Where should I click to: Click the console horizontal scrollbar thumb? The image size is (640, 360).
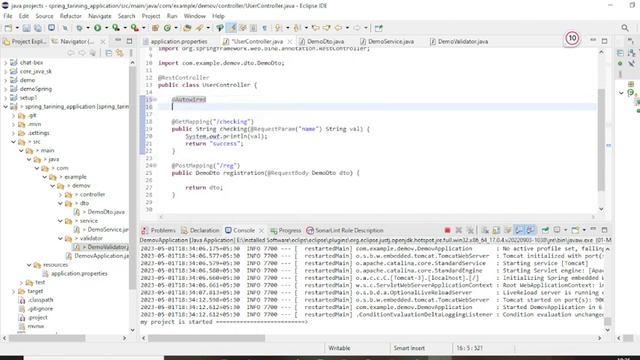(x=206, y=338)
